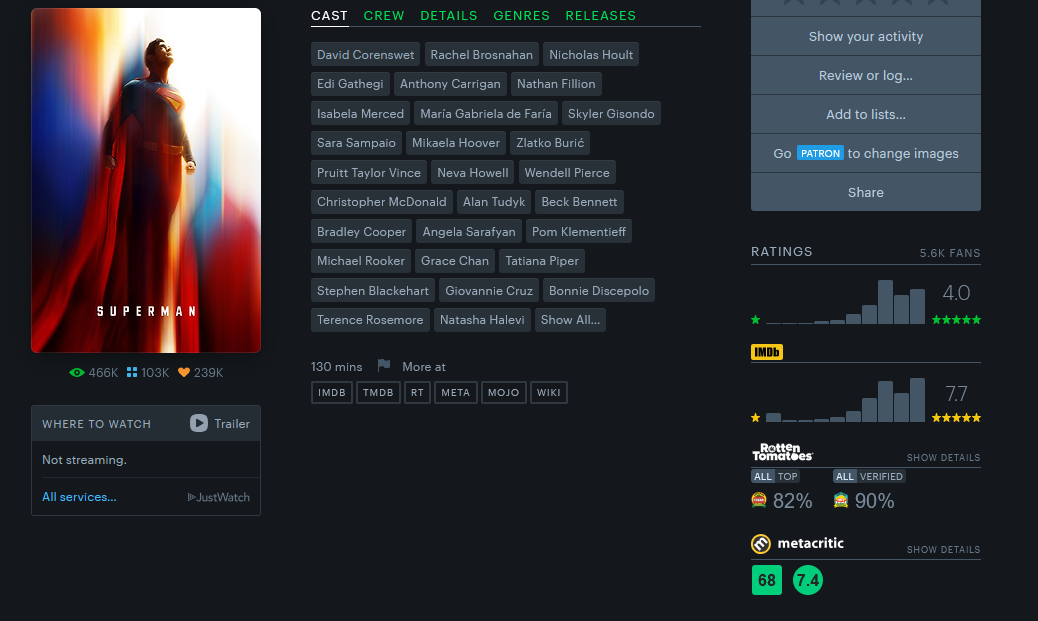Viewport: 1038px width, 621px height.
Task: Click the blue grid lists-count icon
Action: [x=132, y=373]
